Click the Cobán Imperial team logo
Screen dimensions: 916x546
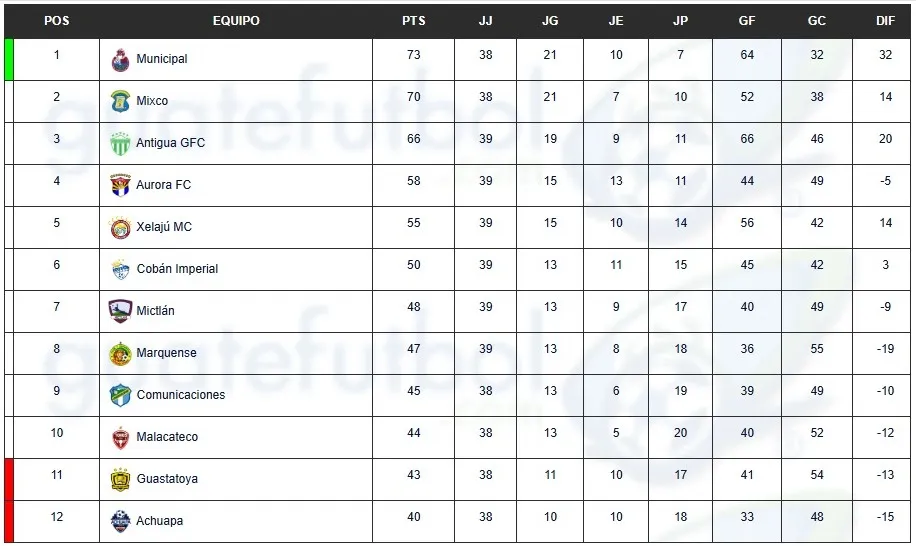coord(120,270)
